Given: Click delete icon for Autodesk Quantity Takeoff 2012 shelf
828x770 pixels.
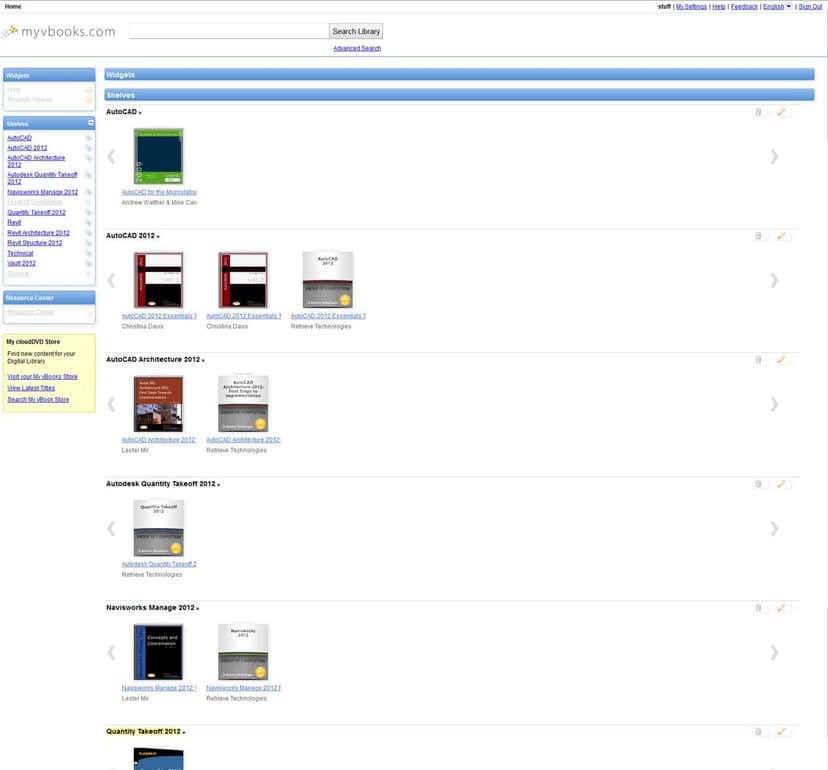Looking at the screenshot, I should pos(758,484).
